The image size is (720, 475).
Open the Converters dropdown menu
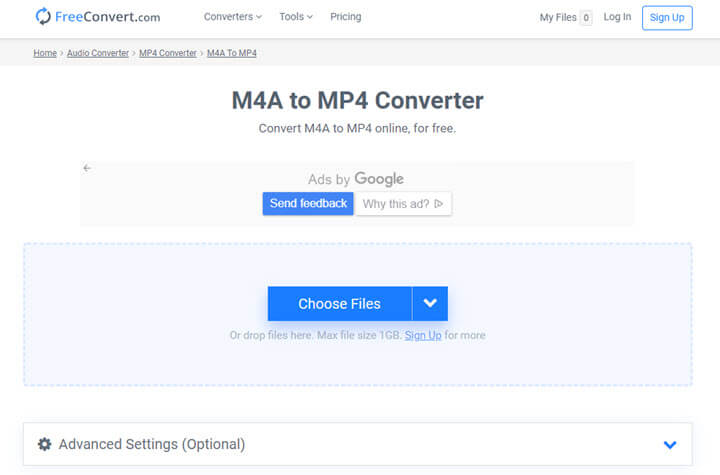[232, 17]
